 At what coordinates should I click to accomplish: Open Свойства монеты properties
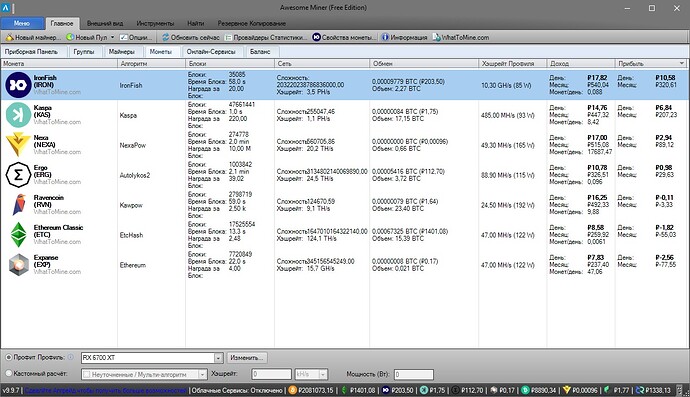click(345, 37)
